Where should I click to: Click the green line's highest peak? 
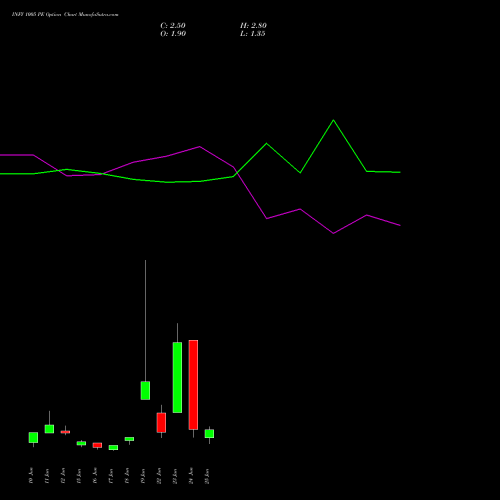333,120
